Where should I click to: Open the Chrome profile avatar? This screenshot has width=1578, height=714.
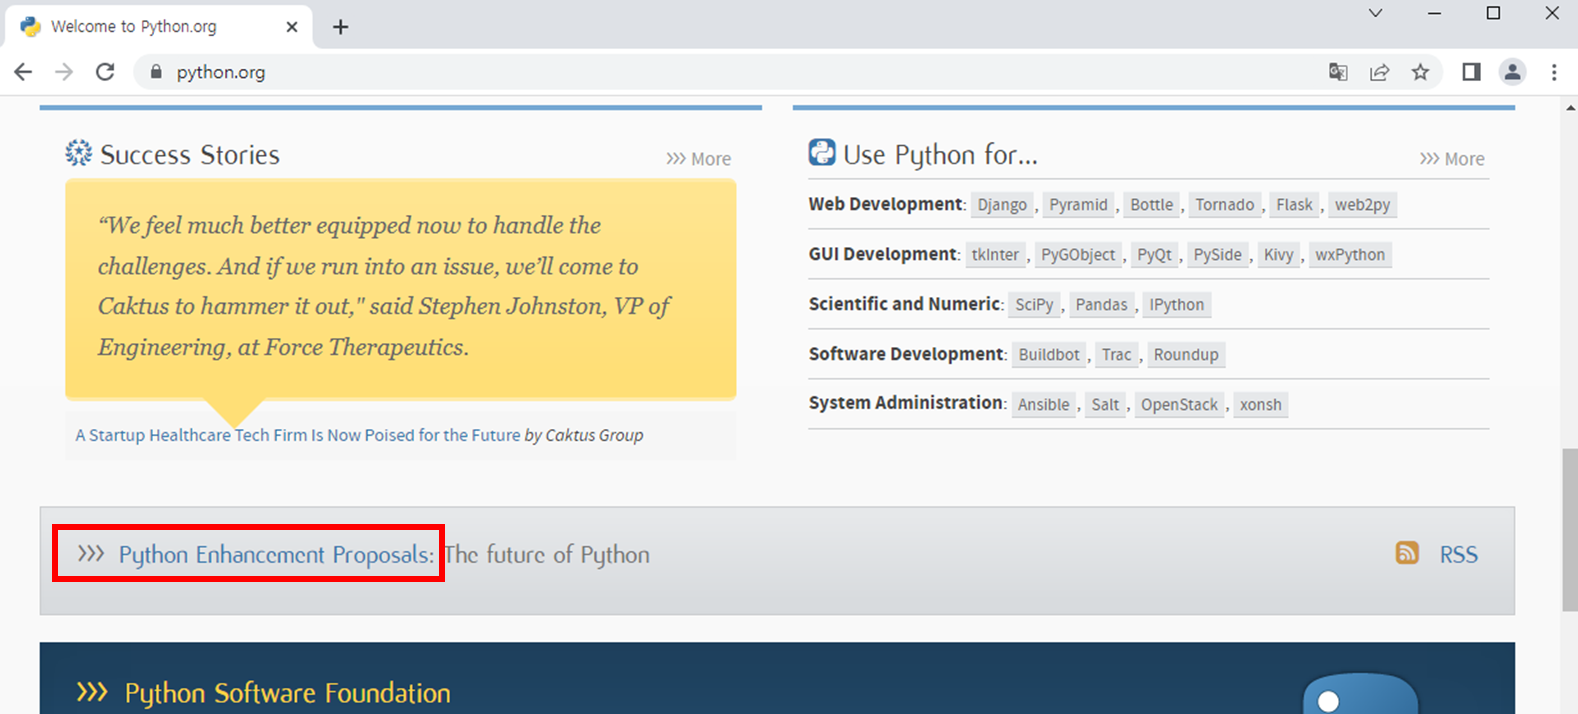coord(1512,72)
